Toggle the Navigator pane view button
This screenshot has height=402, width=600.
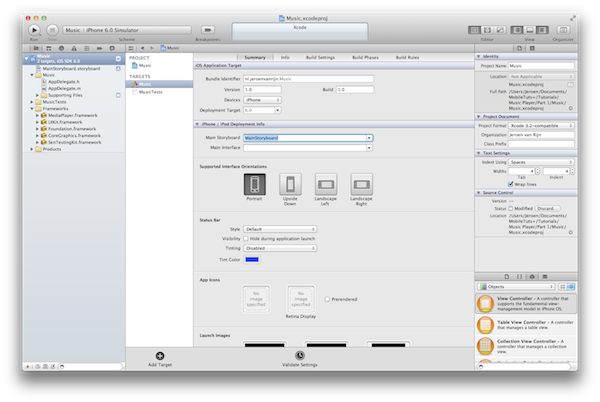pyautogui.click(x=517, y=30)
